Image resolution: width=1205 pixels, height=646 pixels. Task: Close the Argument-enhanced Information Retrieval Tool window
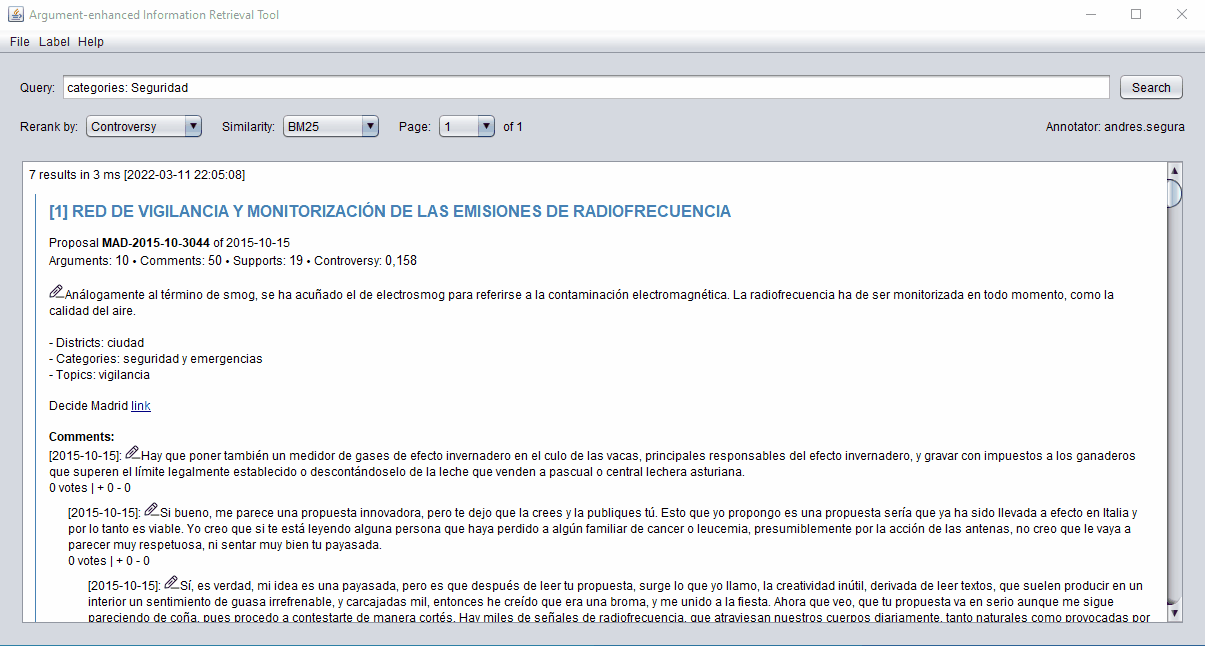(x=1182, y=14)
